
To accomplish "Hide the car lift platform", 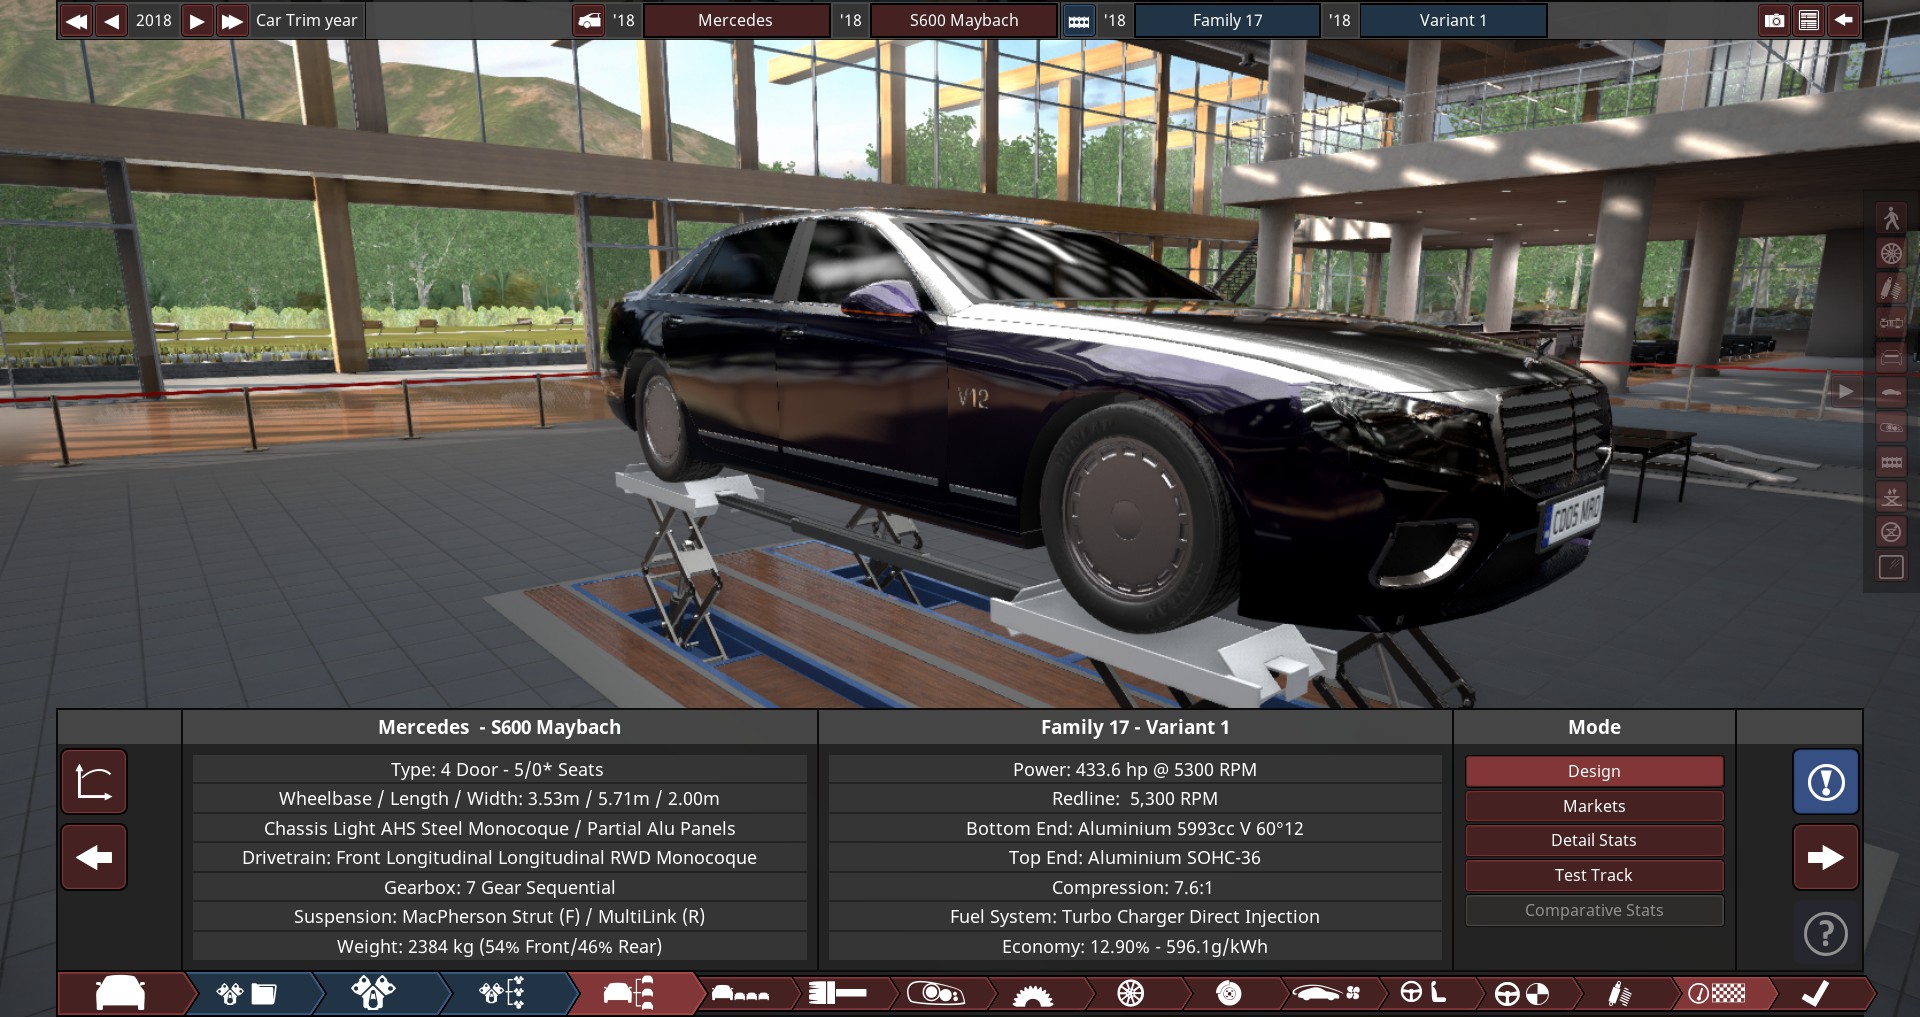I will coord(1891,532).
